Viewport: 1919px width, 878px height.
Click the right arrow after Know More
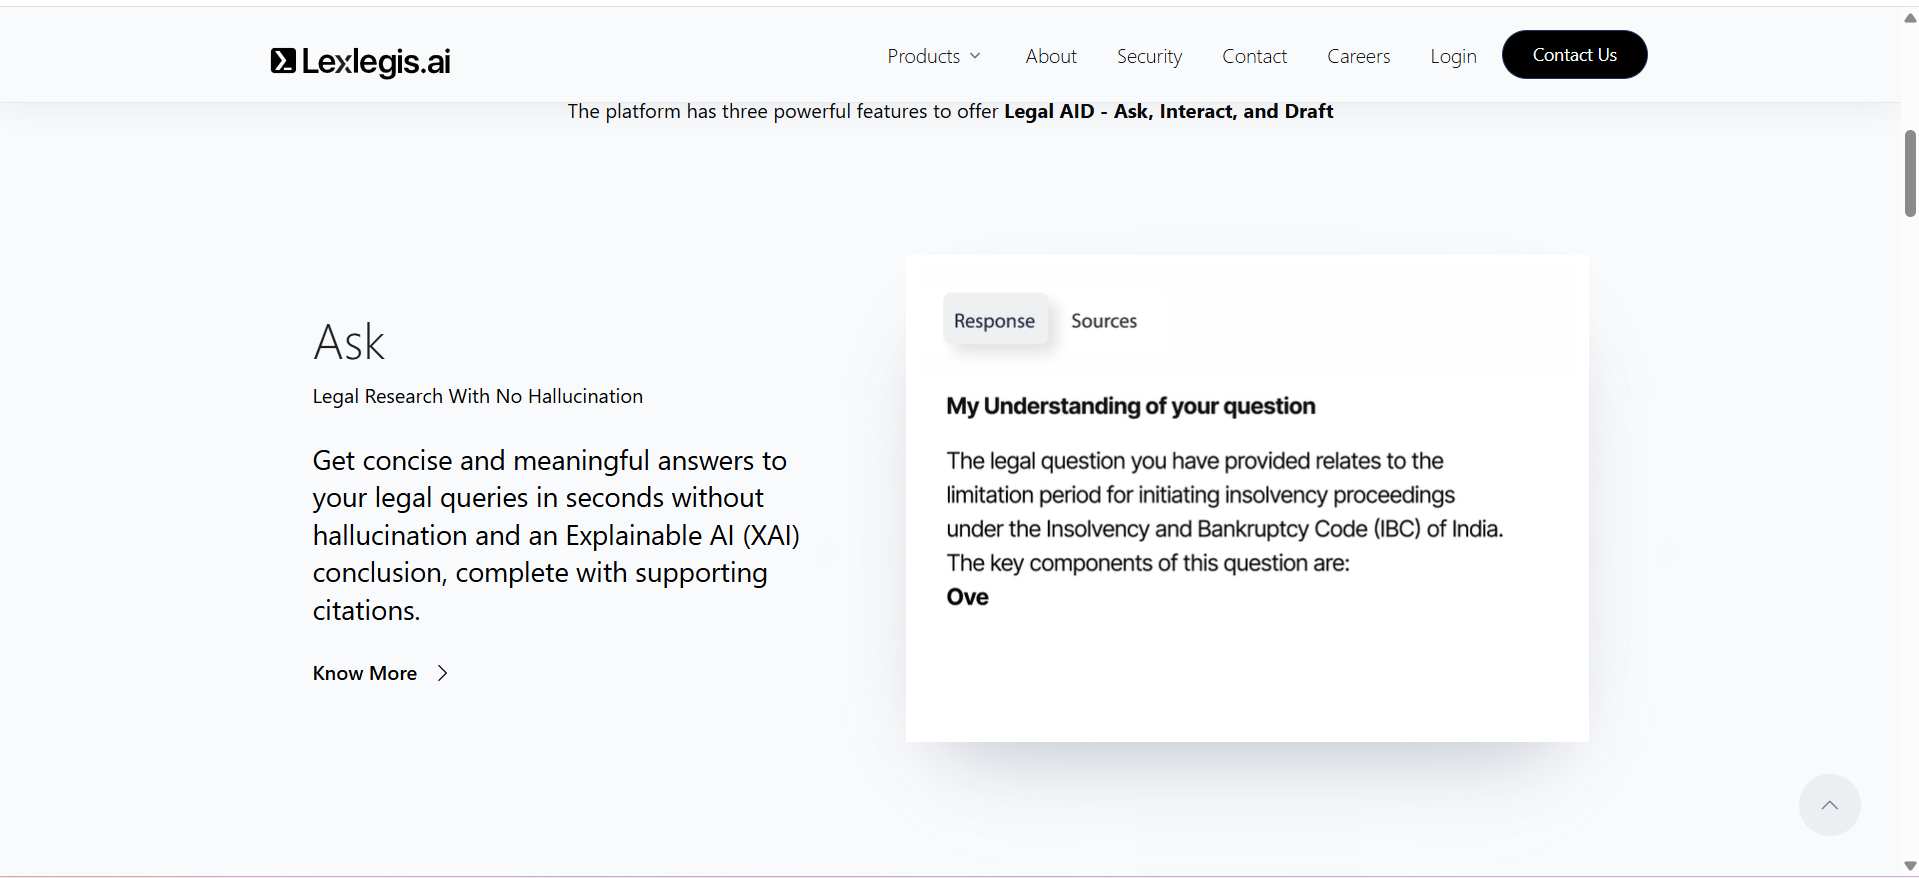coord(443,673)
